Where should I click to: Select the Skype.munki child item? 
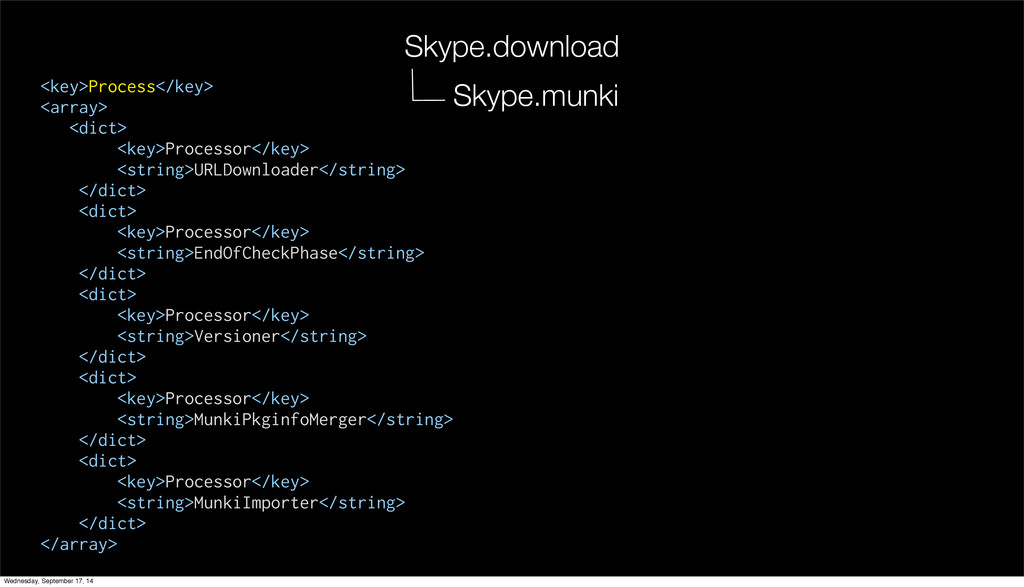click(x=535, y=97)
